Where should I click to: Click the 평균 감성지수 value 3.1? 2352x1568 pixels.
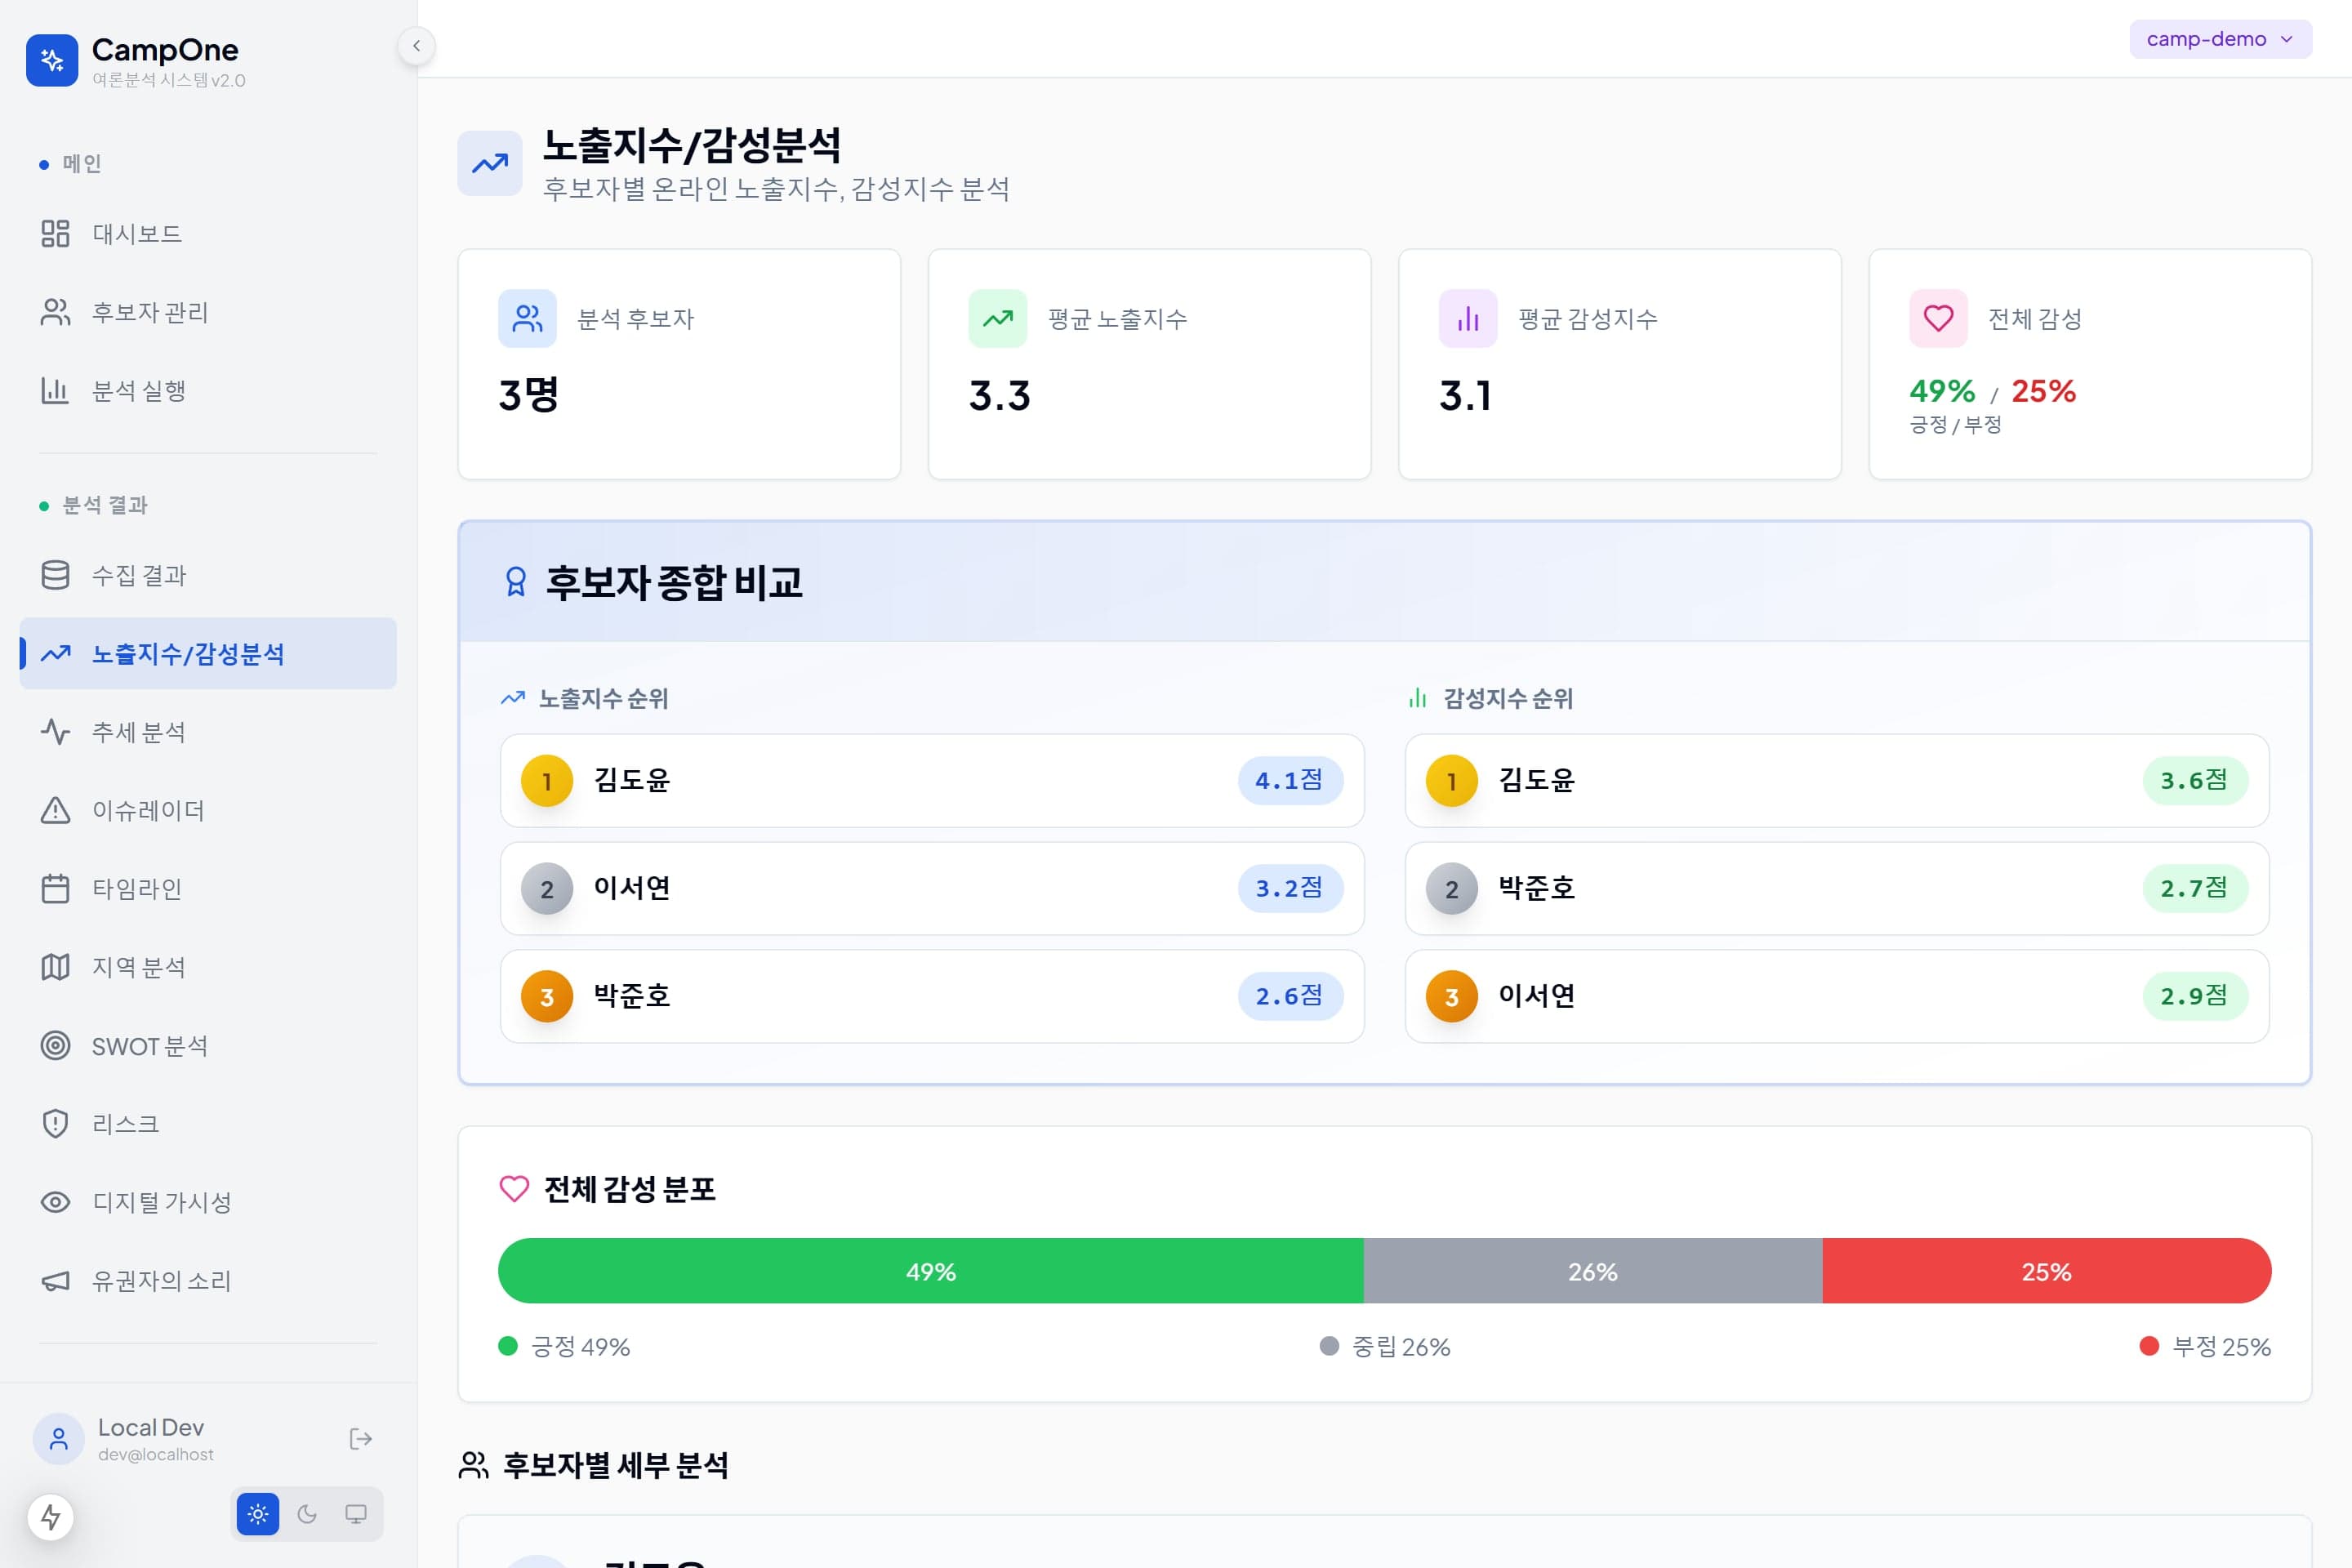[1465, 396]
